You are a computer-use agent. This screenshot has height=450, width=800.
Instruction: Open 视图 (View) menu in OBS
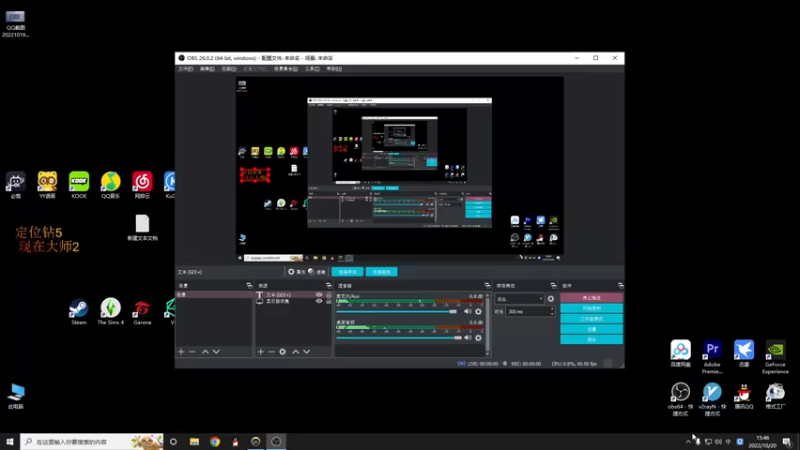point(229,69)
